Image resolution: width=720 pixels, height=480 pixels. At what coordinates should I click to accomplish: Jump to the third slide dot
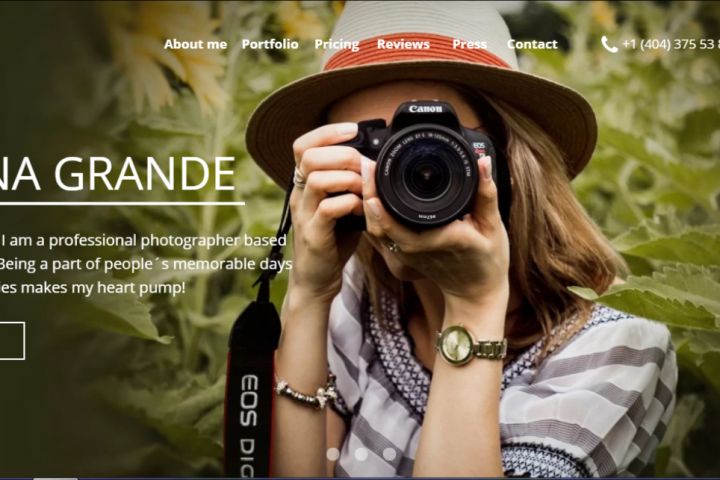pyautogui.click(x=389, y=454)
